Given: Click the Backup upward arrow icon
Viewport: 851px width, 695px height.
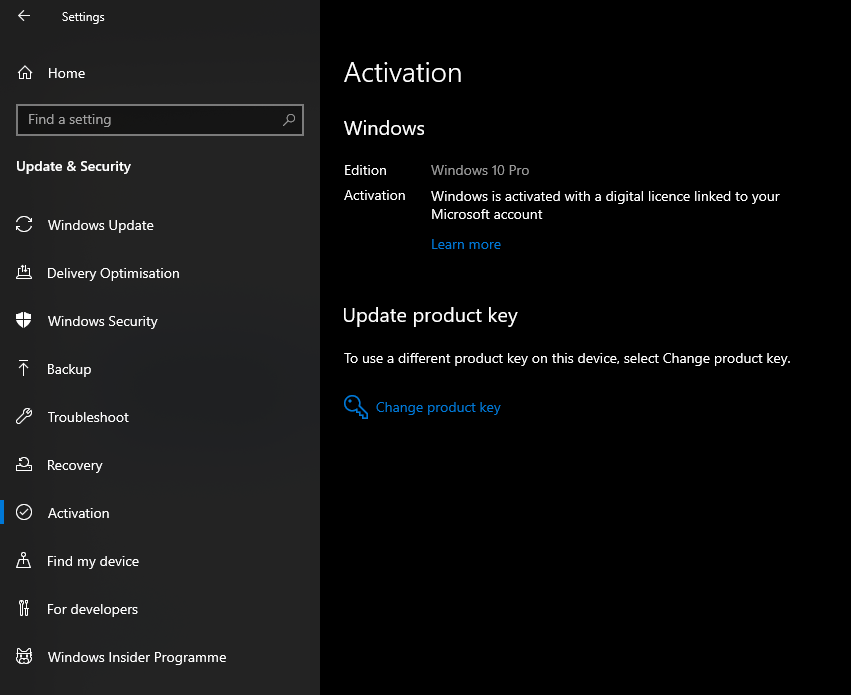Looking at the screenshot, I should pyautogui.click(x=23, y=368).
